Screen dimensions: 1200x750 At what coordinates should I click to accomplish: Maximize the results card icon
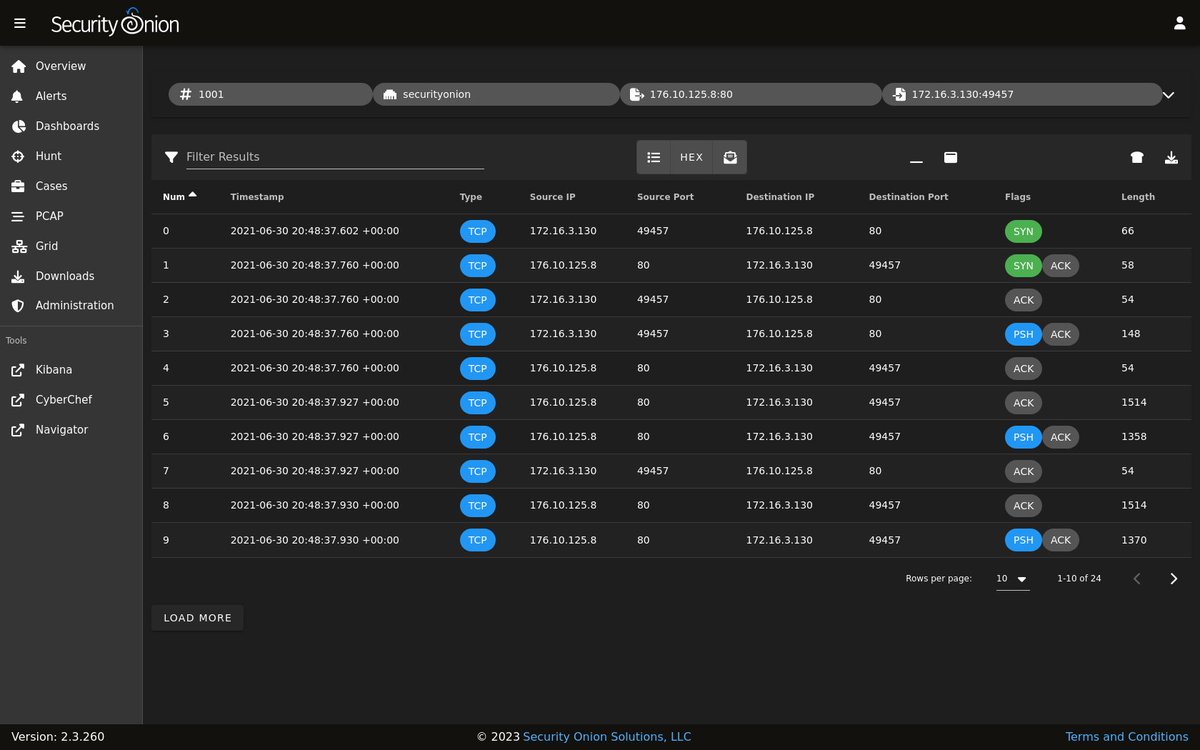click(x=950, y=157)
